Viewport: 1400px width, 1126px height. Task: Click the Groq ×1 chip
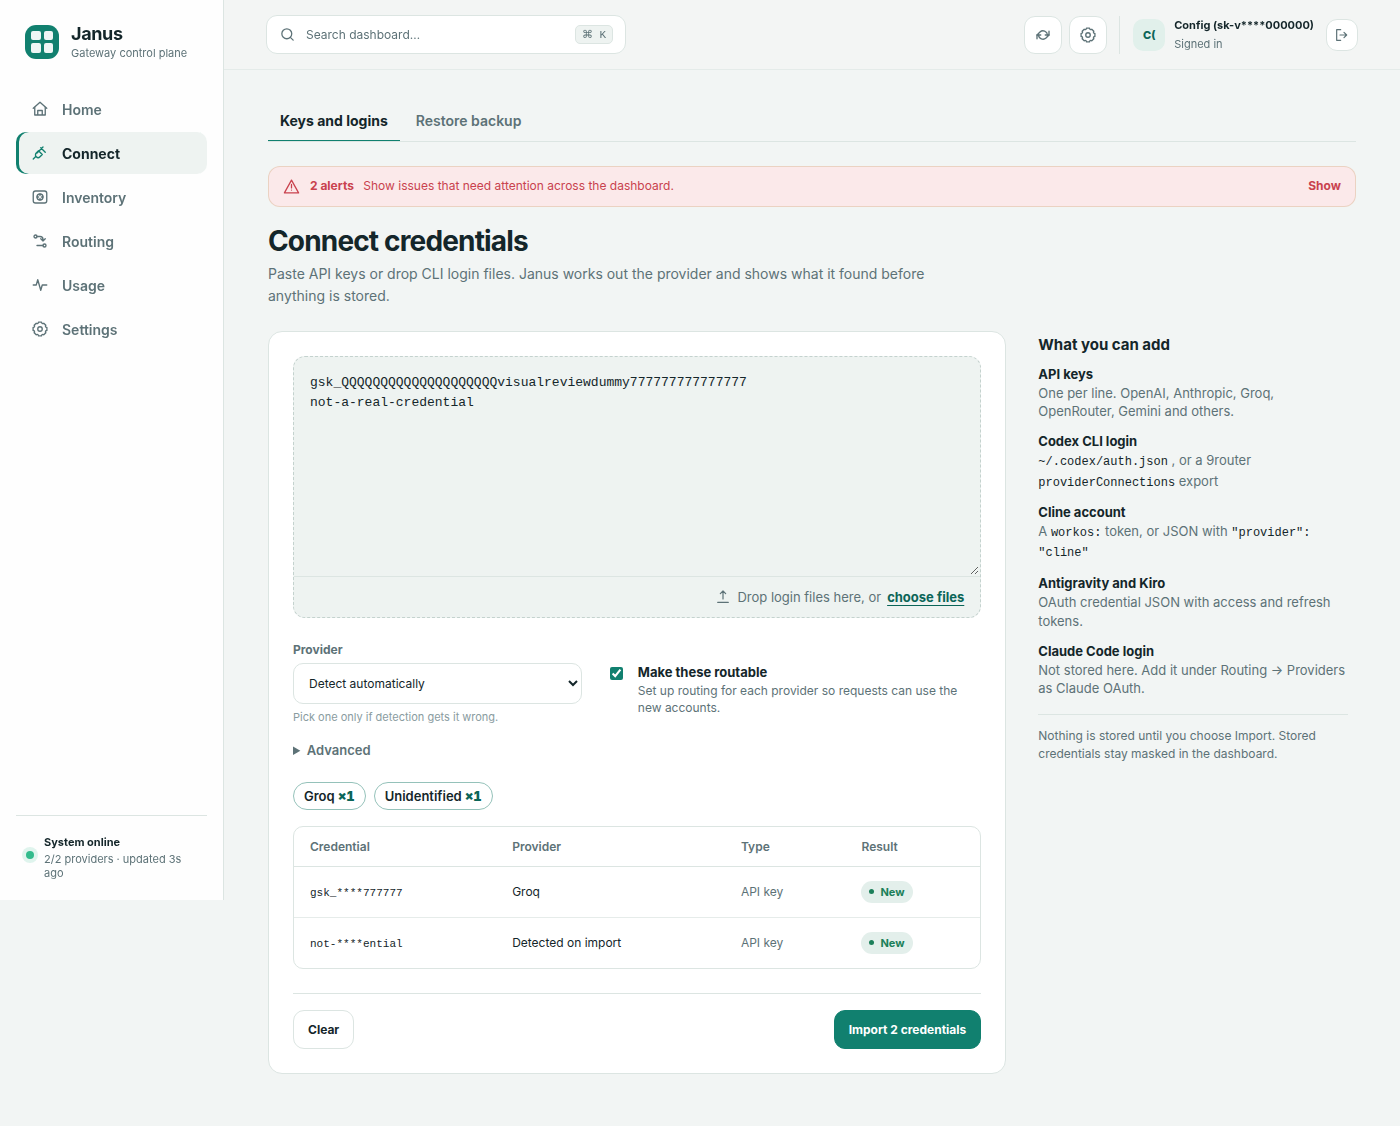click(x=329, y=796)
